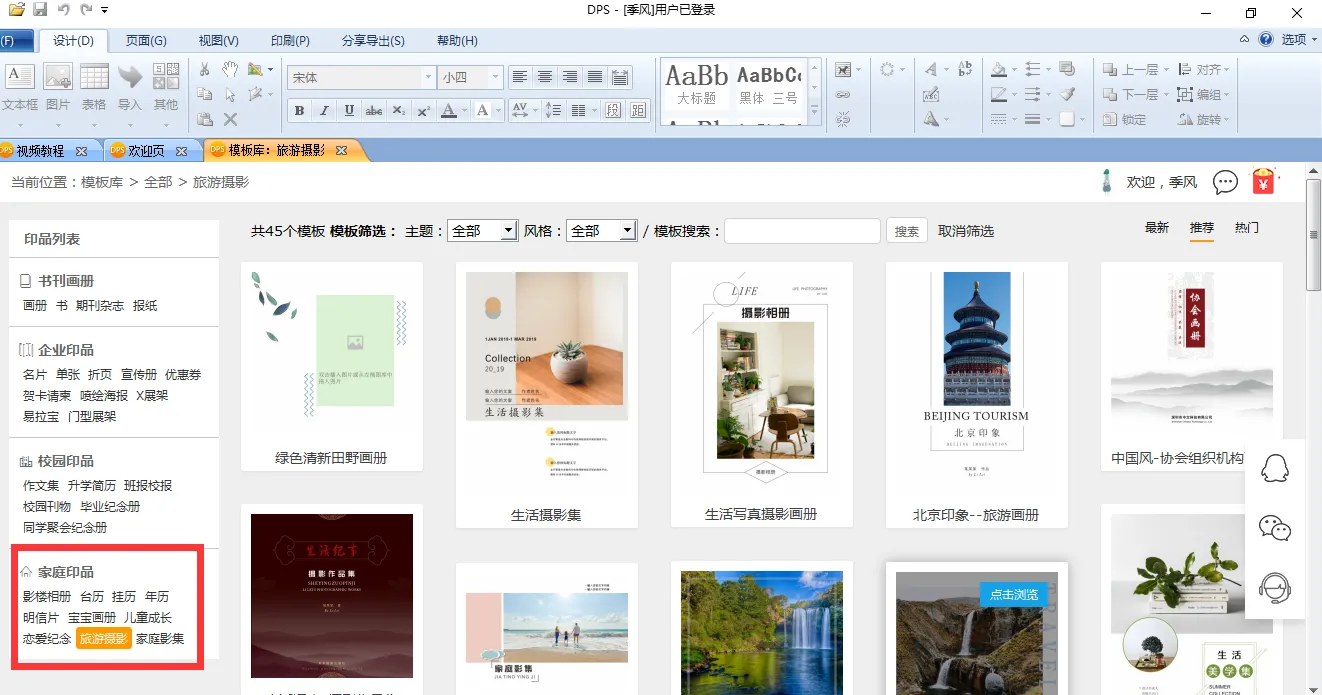Click the center text alignment button
This screenshot has width=1322, height=695.
click(545, 77)
